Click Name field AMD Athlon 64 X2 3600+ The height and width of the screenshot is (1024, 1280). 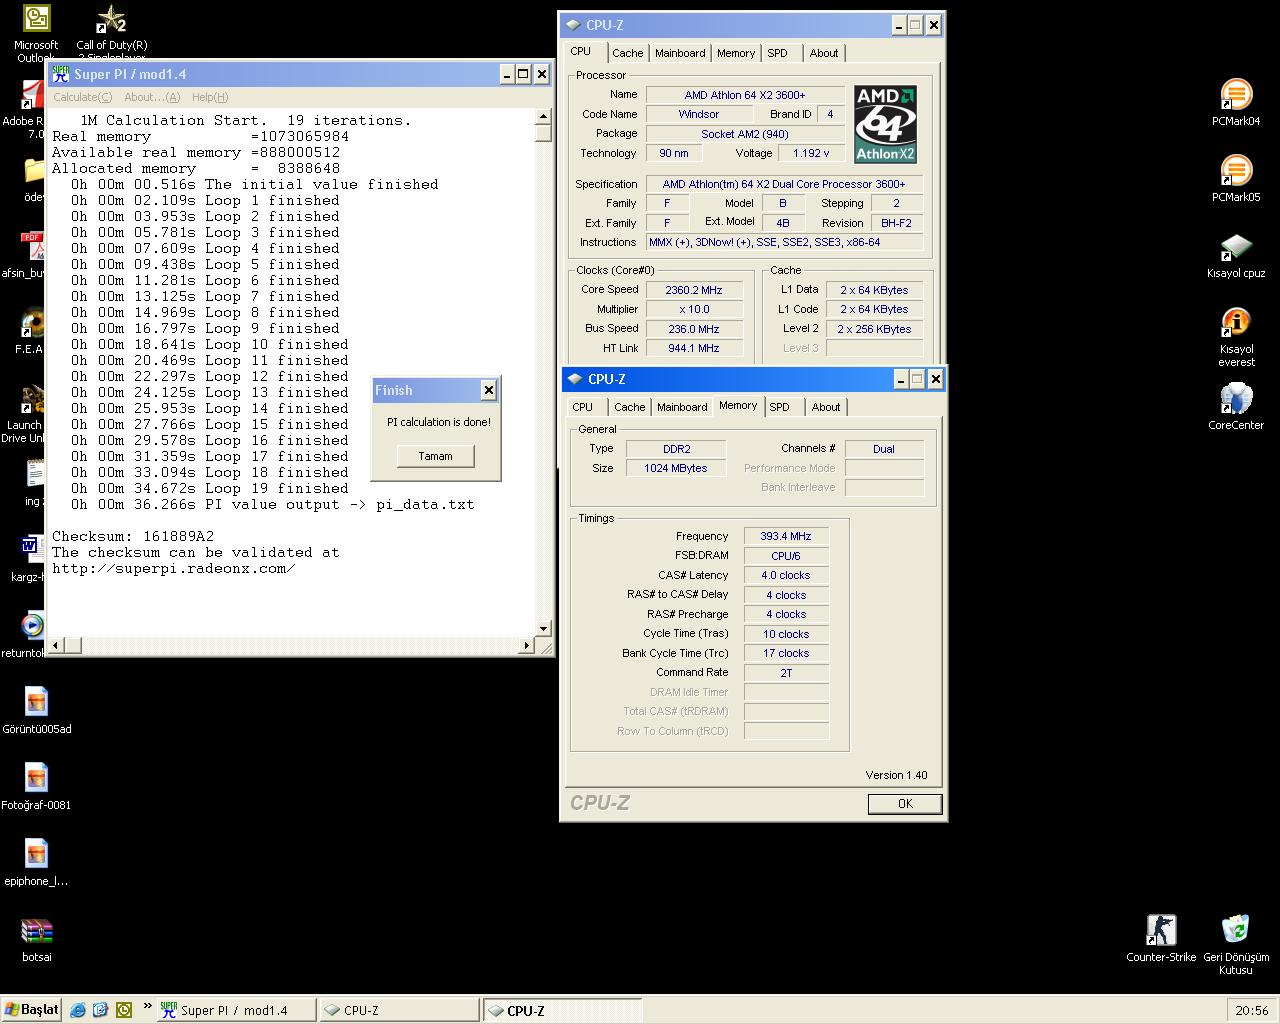744,95
